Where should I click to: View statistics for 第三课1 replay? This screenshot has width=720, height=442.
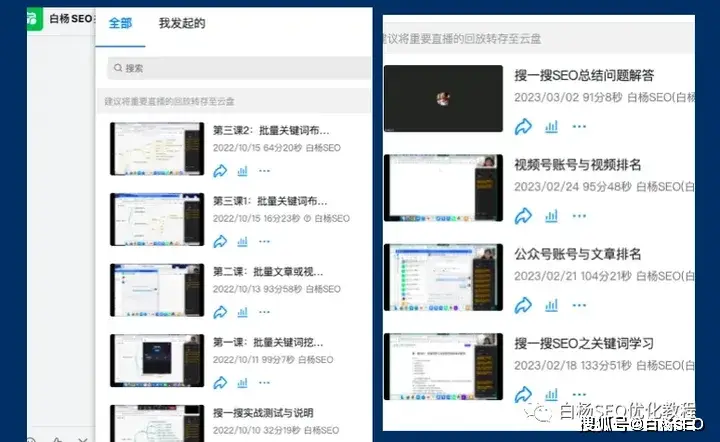click(x=242, y=241)
